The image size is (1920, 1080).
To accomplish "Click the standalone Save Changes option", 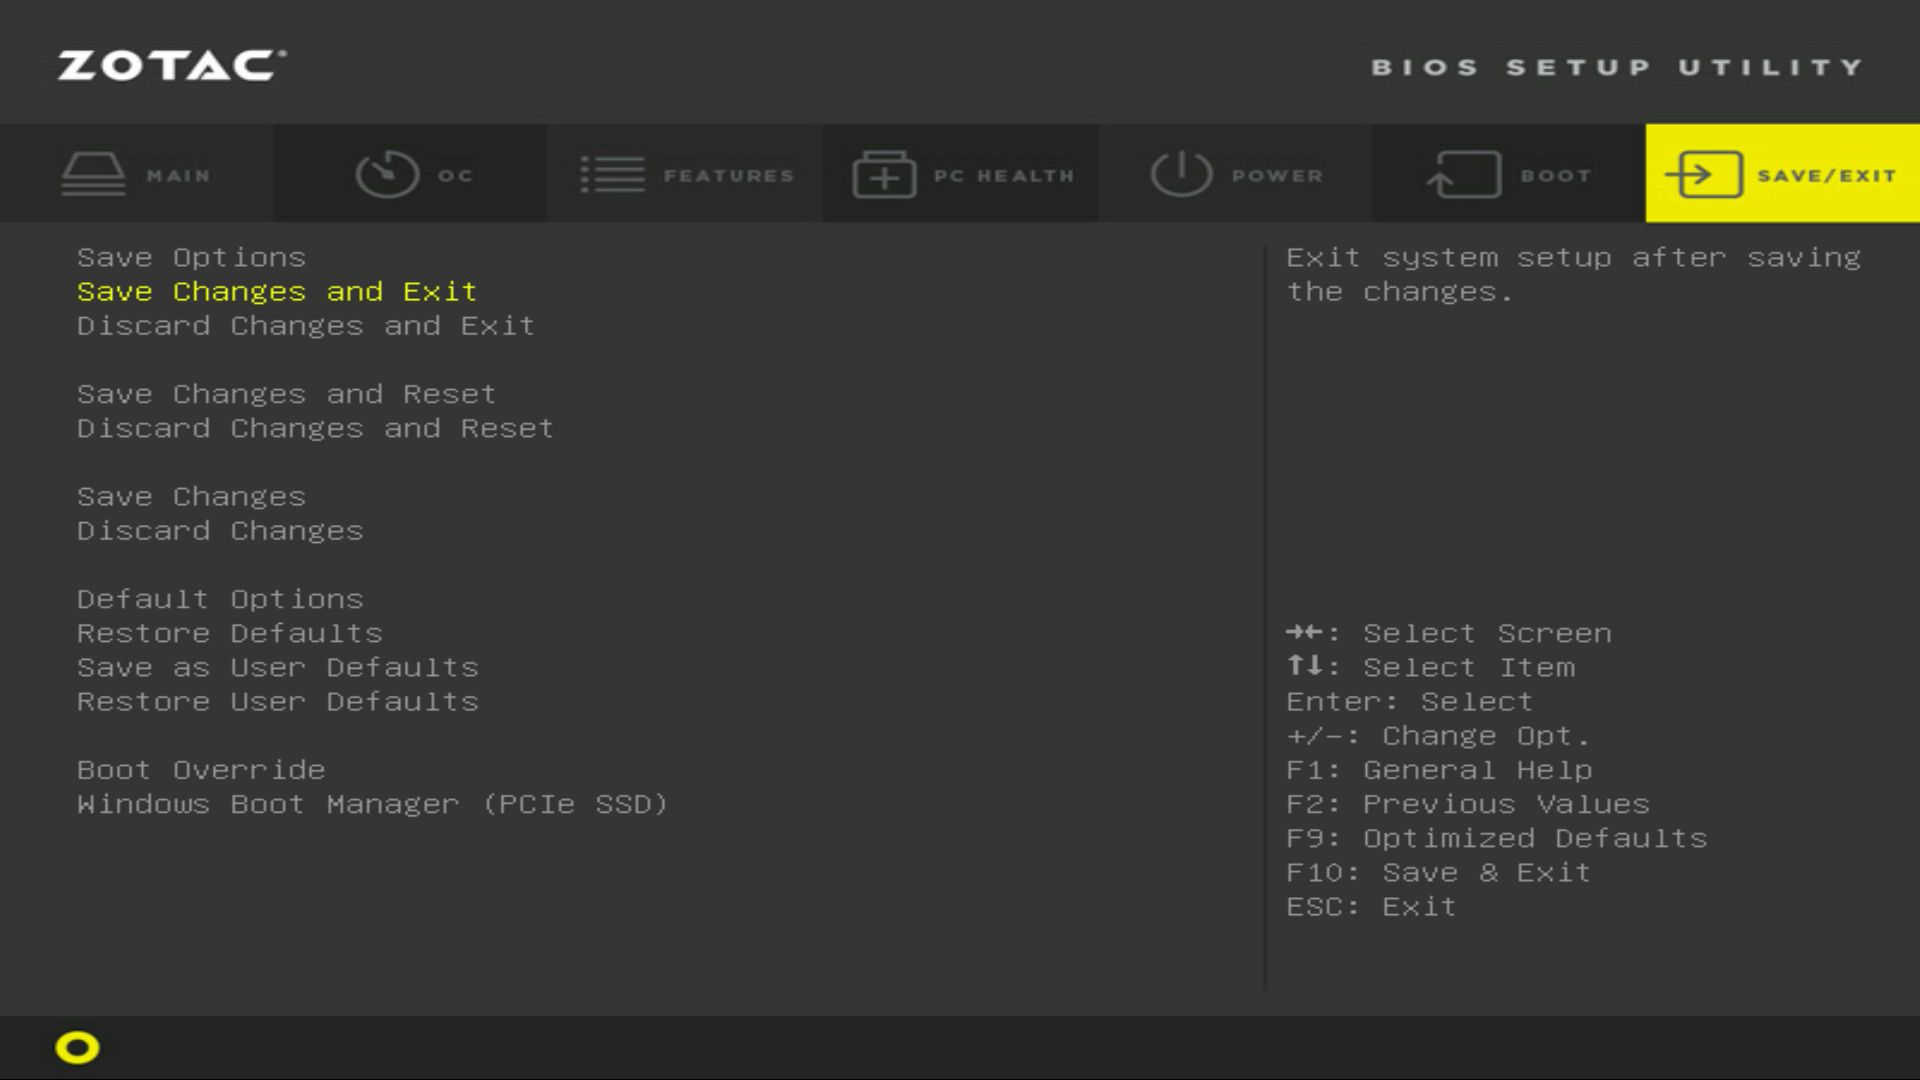I will pyautogui.click(x=191, y=497).
